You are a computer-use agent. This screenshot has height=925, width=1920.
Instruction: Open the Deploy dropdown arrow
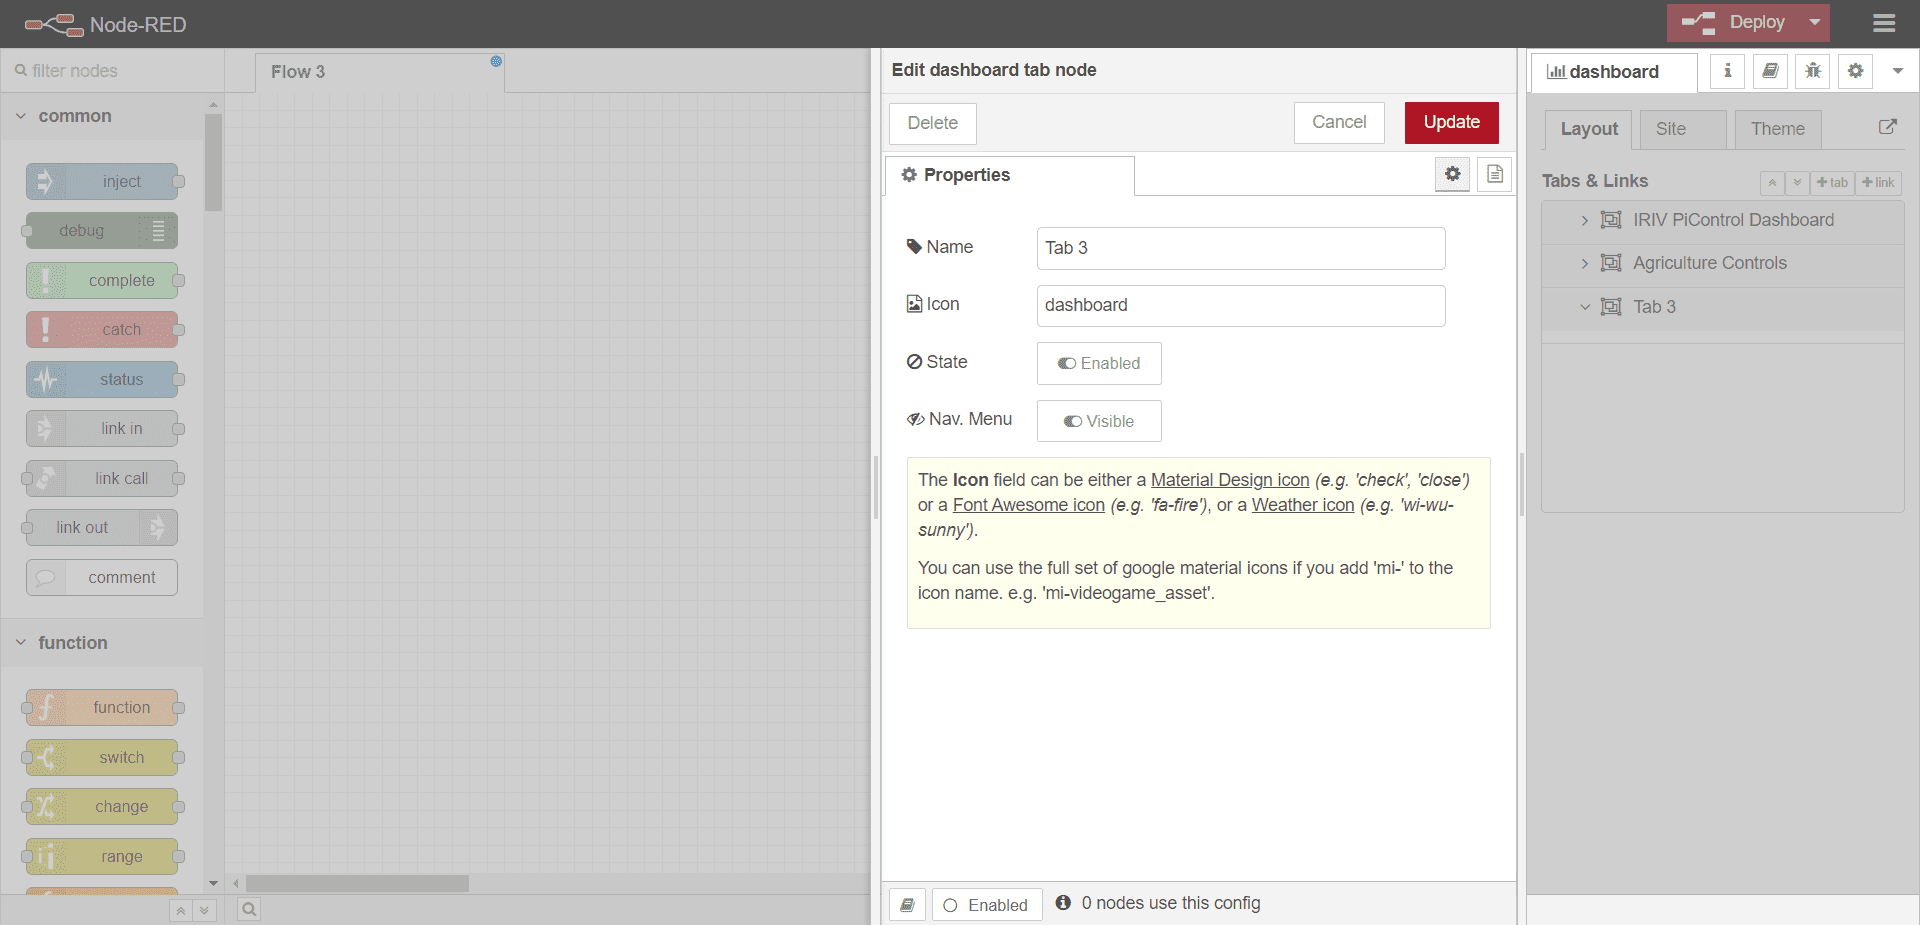[x=1814, y=22]
